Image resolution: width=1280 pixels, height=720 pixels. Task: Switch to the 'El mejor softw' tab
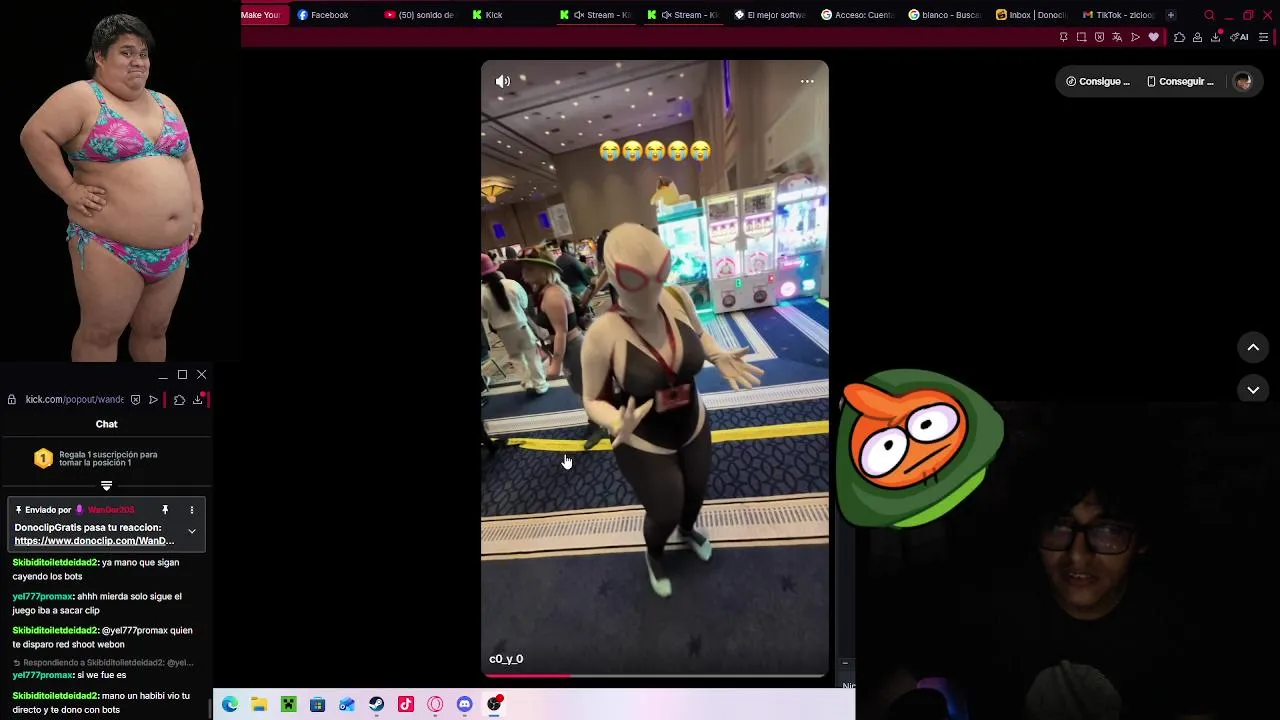[770, 15]
